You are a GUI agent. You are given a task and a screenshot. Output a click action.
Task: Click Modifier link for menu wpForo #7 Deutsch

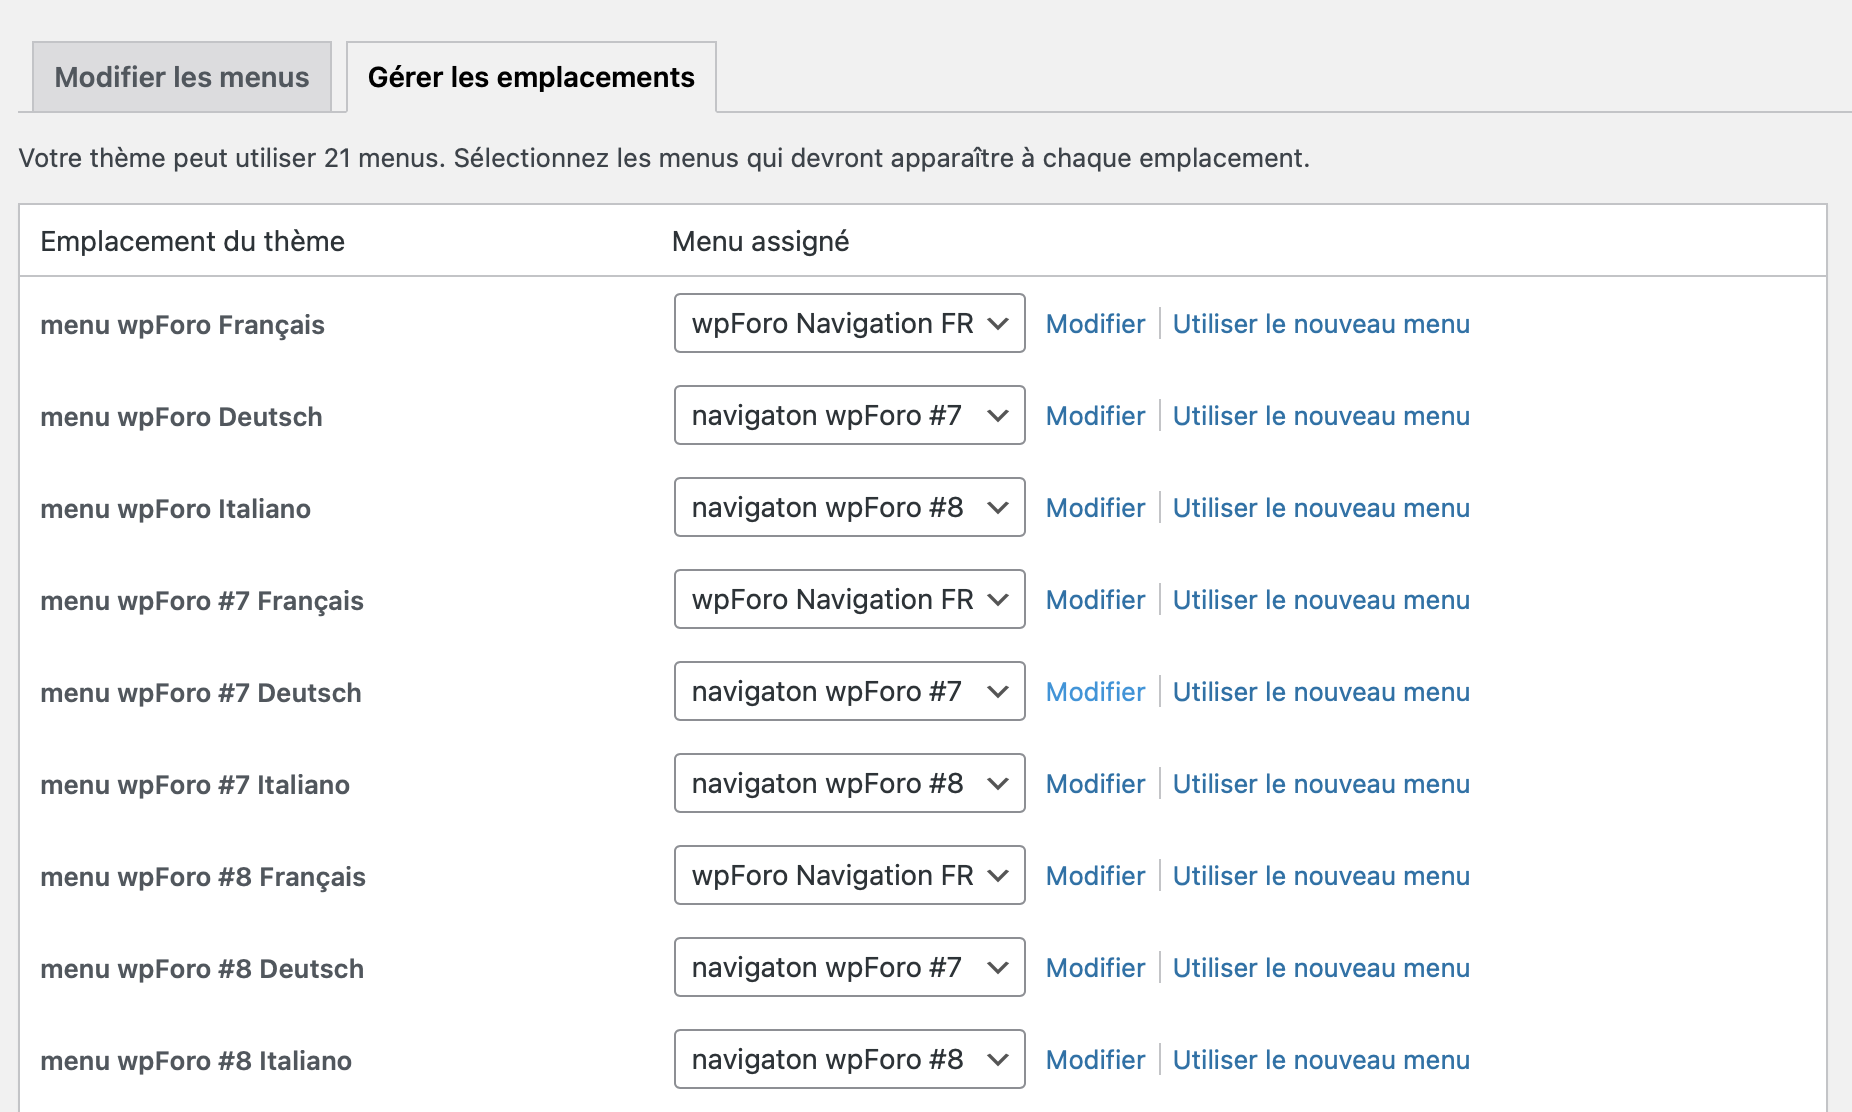1095,692
